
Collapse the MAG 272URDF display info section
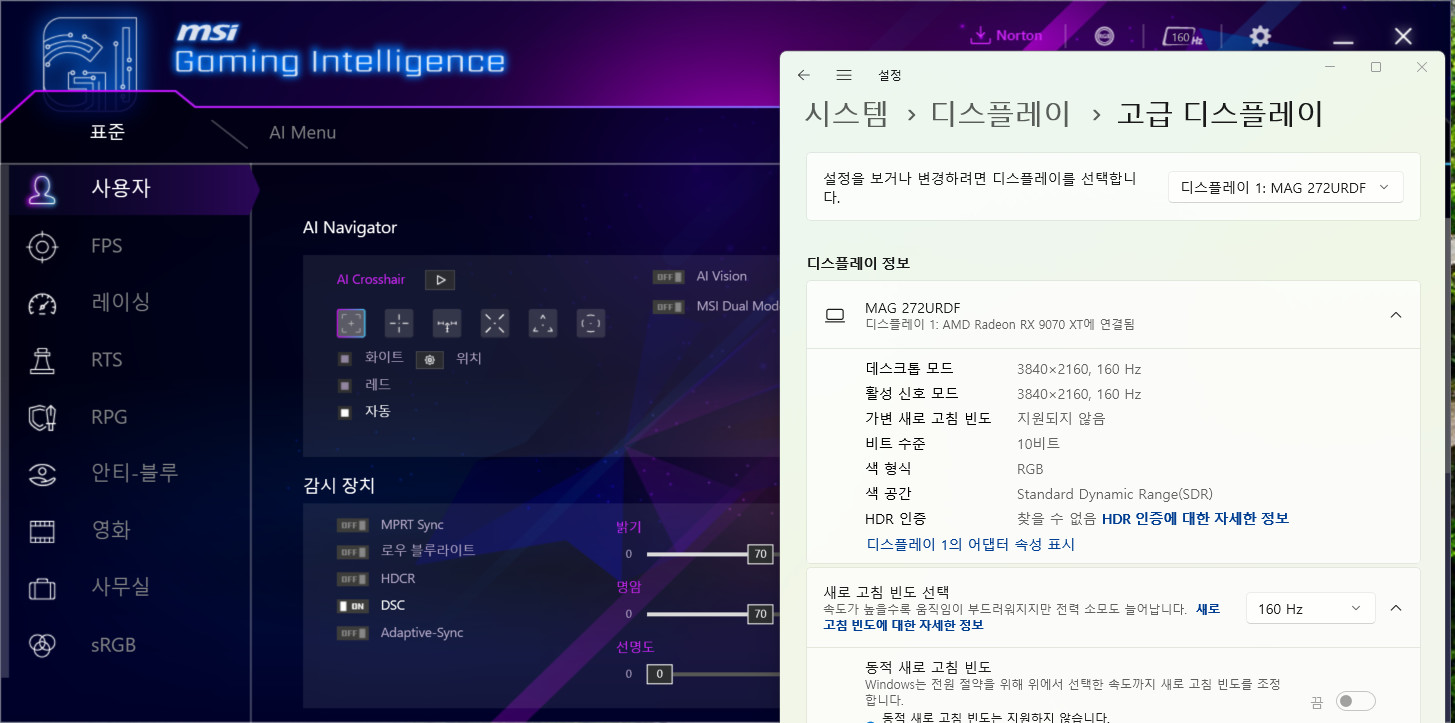pyautogui.click(x=1395, y=315)
